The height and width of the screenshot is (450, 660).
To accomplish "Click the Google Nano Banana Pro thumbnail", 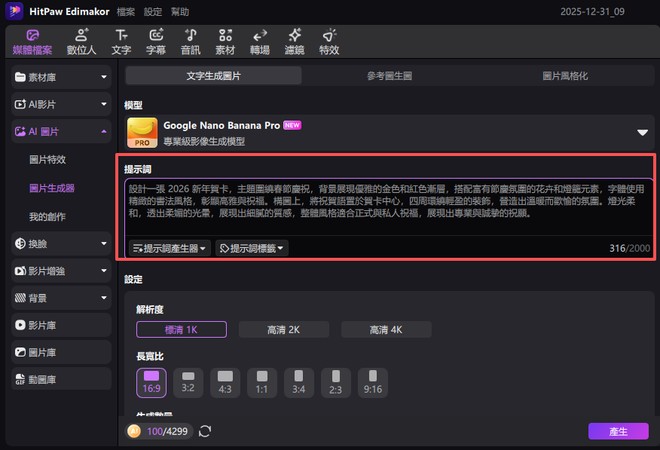I will coord(142,133).
